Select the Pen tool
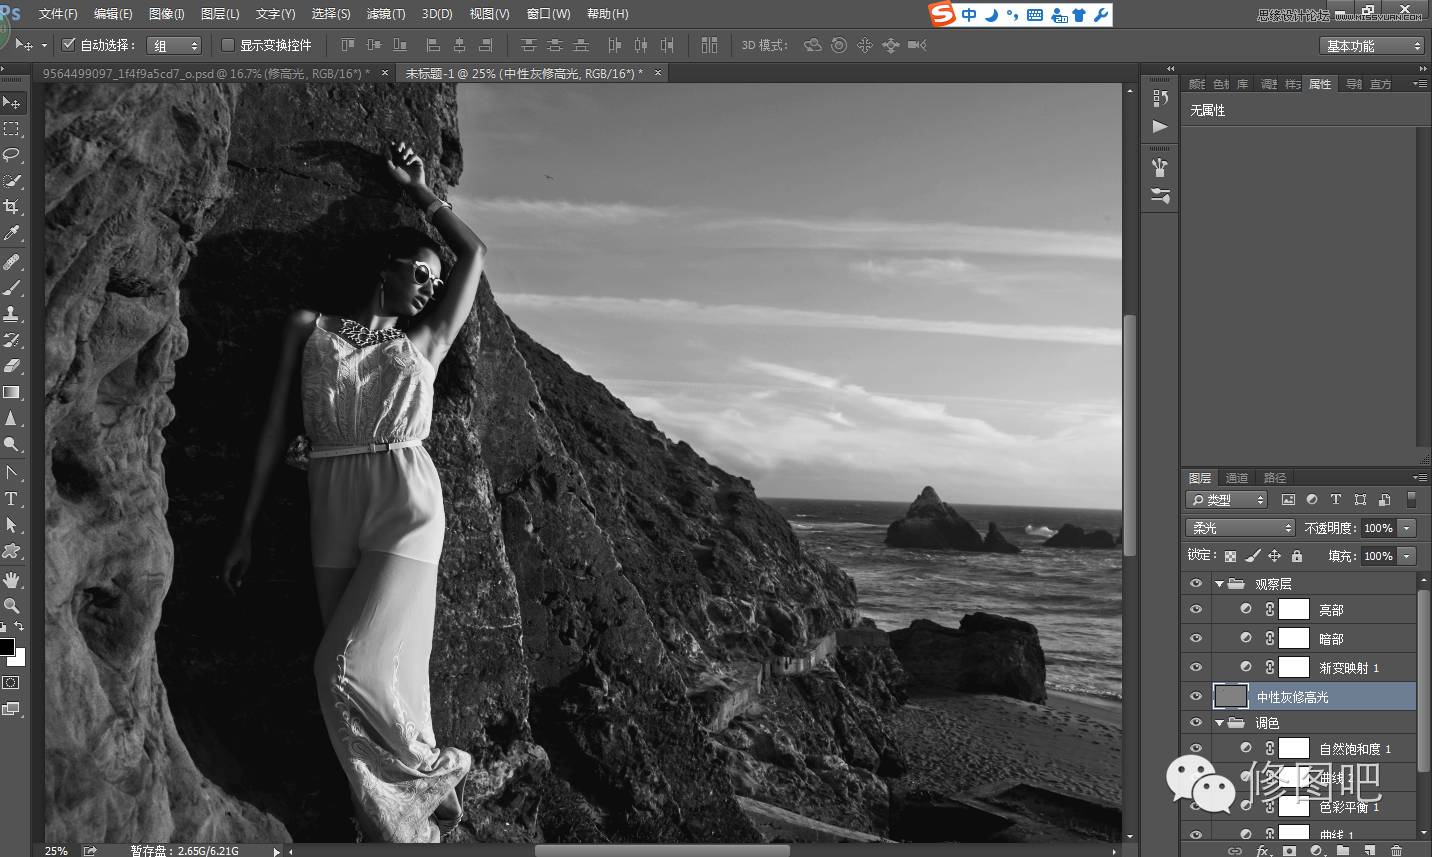Viewport: 1432px width, 857px height. click(x=12, y=473)
